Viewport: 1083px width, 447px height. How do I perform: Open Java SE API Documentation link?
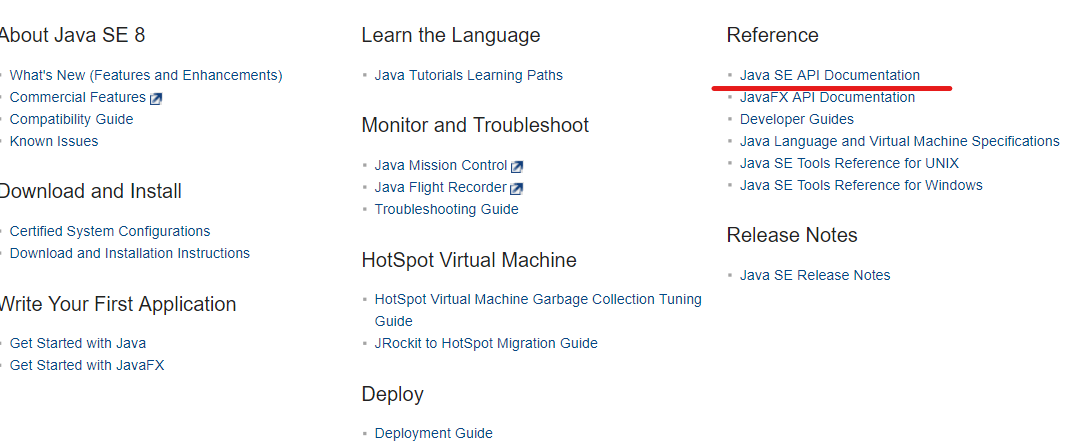point(830,75)
